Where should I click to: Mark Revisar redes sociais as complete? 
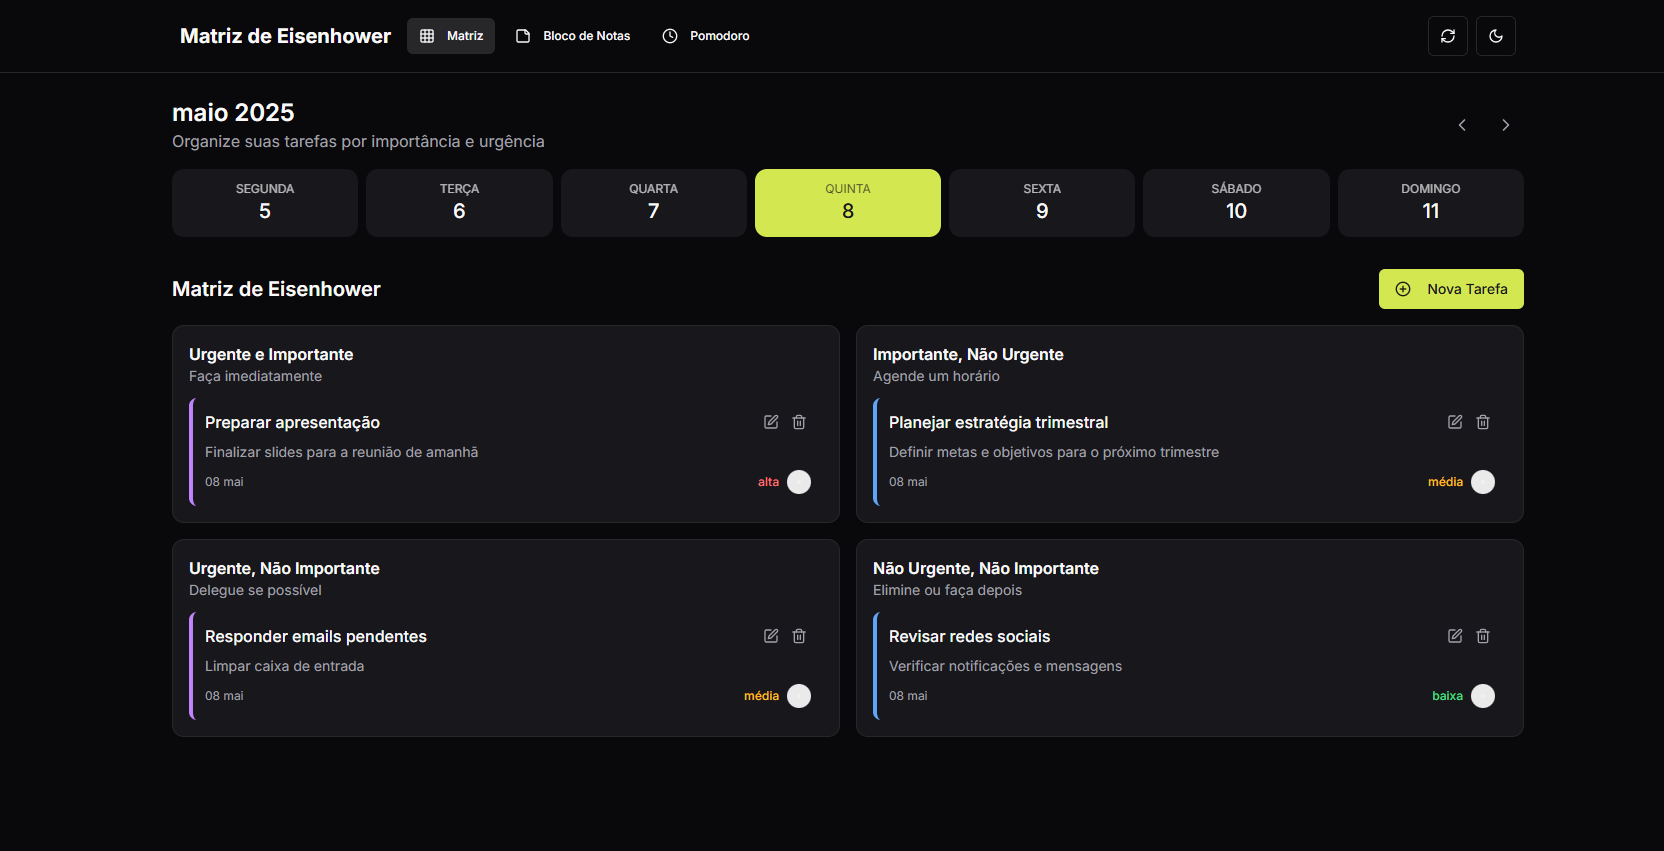click(1483, 696)
